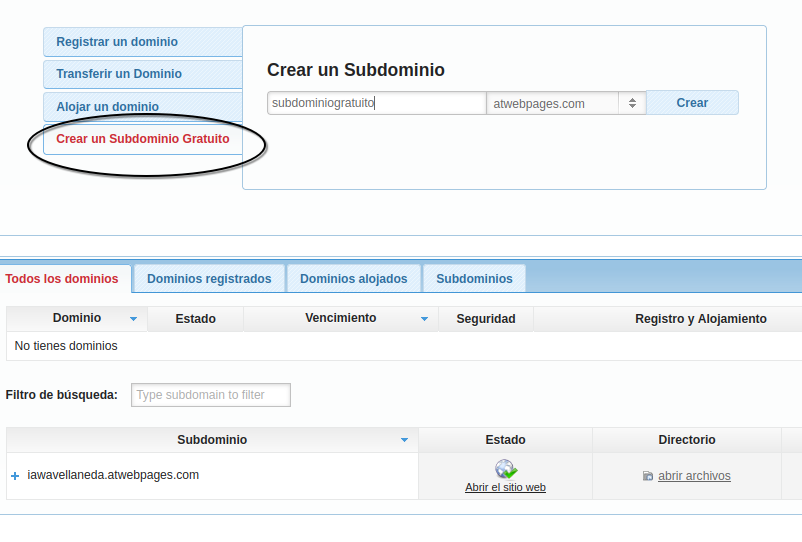Select the Subdominios tab
Viewport: 802px width, 542px height.
tap(474, 279)
